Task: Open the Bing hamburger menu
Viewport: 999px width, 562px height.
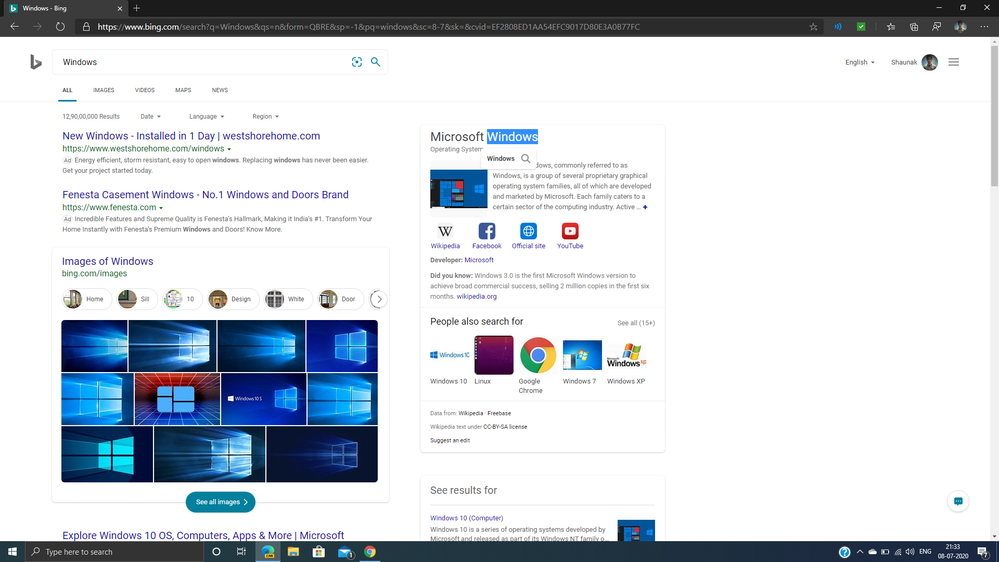Action: 954,62
